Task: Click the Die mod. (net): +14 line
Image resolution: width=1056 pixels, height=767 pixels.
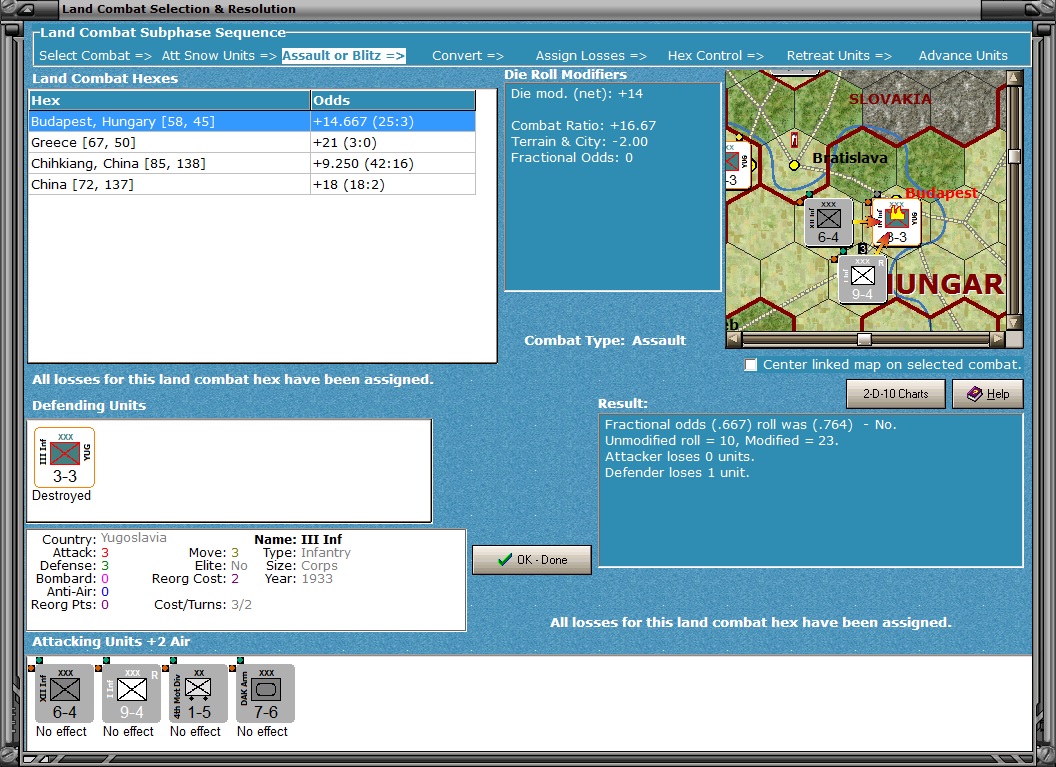Action: click(576, 94)
